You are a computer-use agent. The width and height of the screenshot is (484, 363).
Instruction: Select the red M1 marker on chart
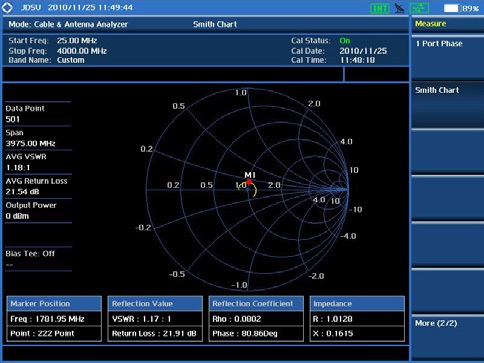coord(249,182)
